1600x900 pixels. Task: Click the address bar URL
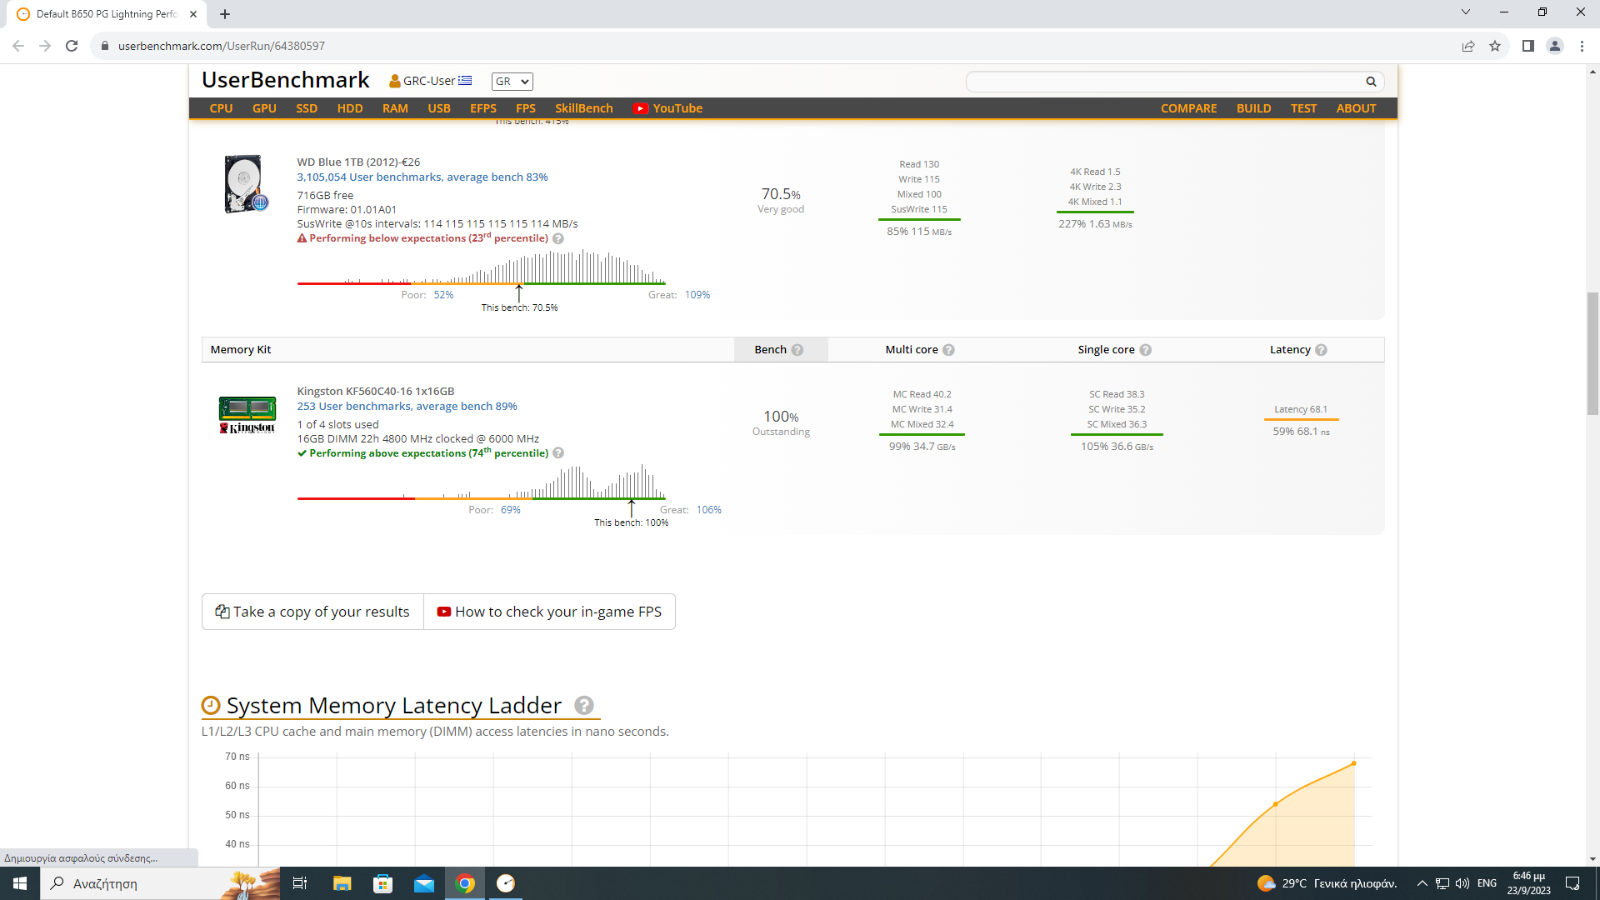pos(221,46)
